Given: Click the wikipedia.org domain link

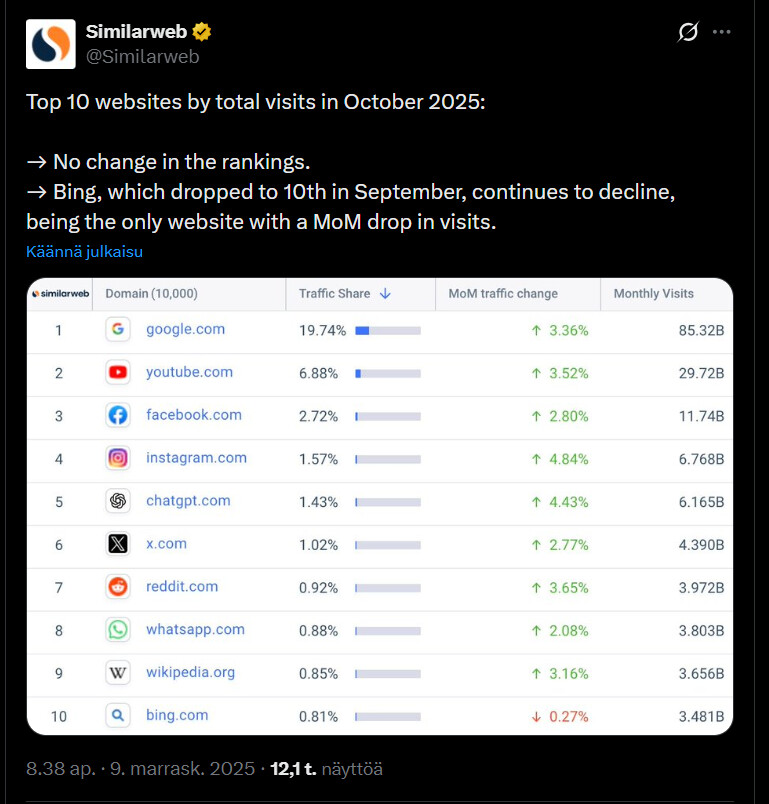Looking at the screenshot, I should pos(190,672).
